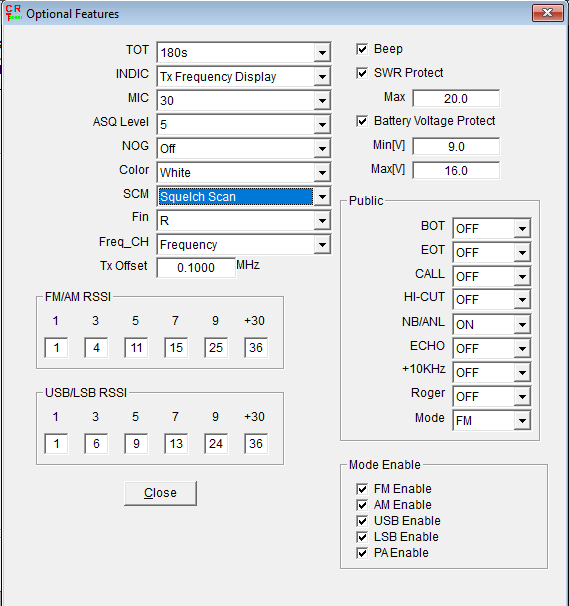The height and width of the screenshot is (606, 569).
Task: Toggle PA Enable checkbox
Action: 362,553
